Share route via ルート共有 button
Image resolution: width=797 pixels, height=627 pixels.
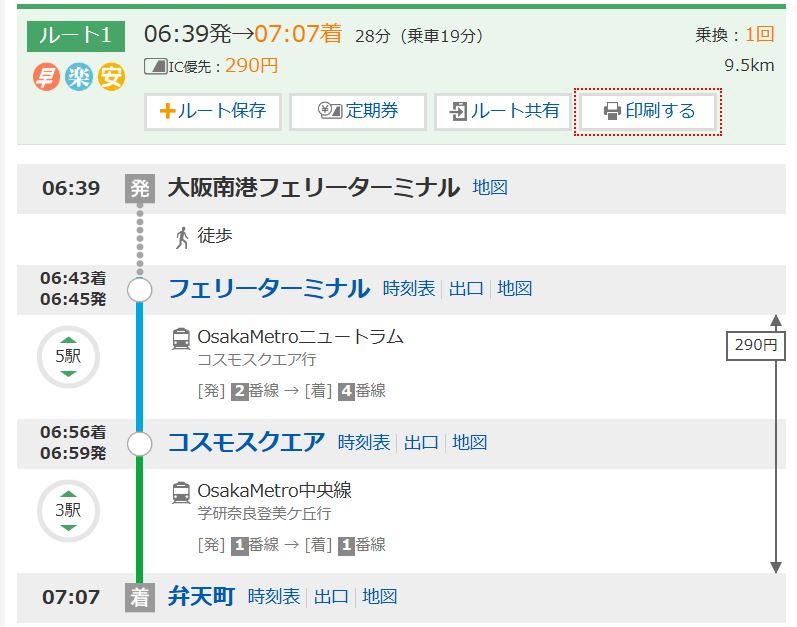click(x=503, y=111)
